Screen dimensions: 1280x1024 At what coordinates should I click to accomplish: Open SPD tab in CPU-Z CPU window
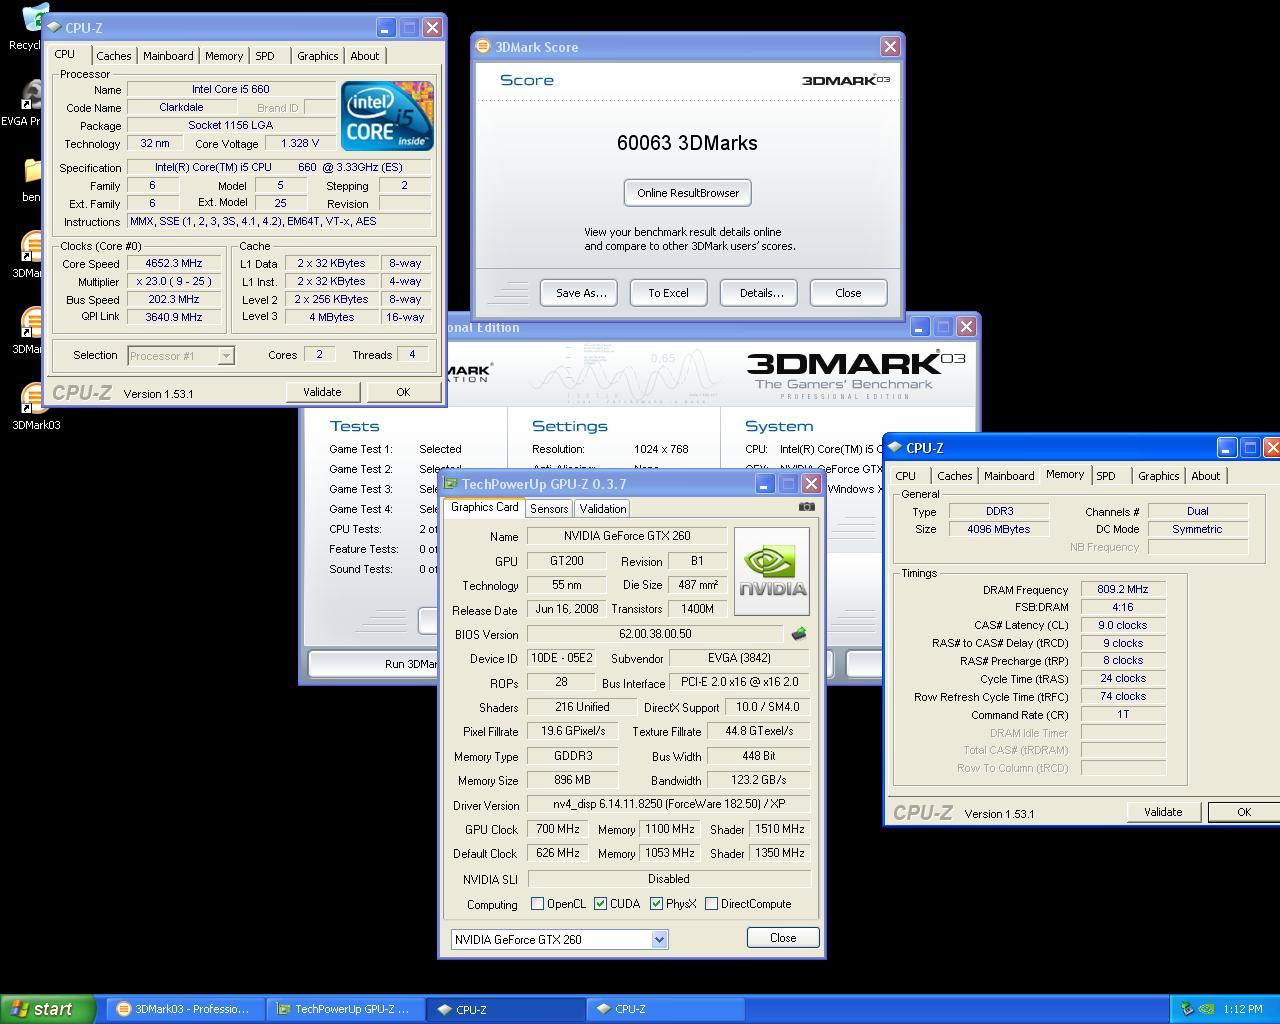point(264,56)
